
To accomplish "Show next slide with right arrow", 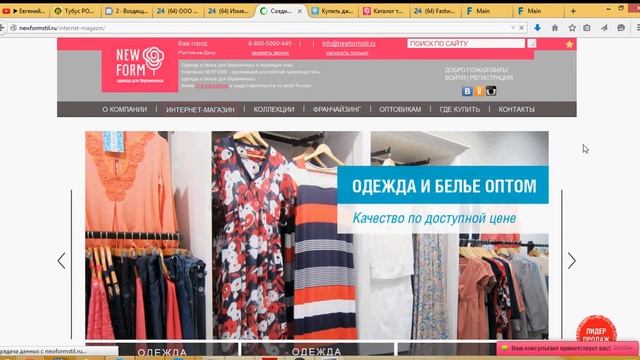I will (x=571, y=260).
